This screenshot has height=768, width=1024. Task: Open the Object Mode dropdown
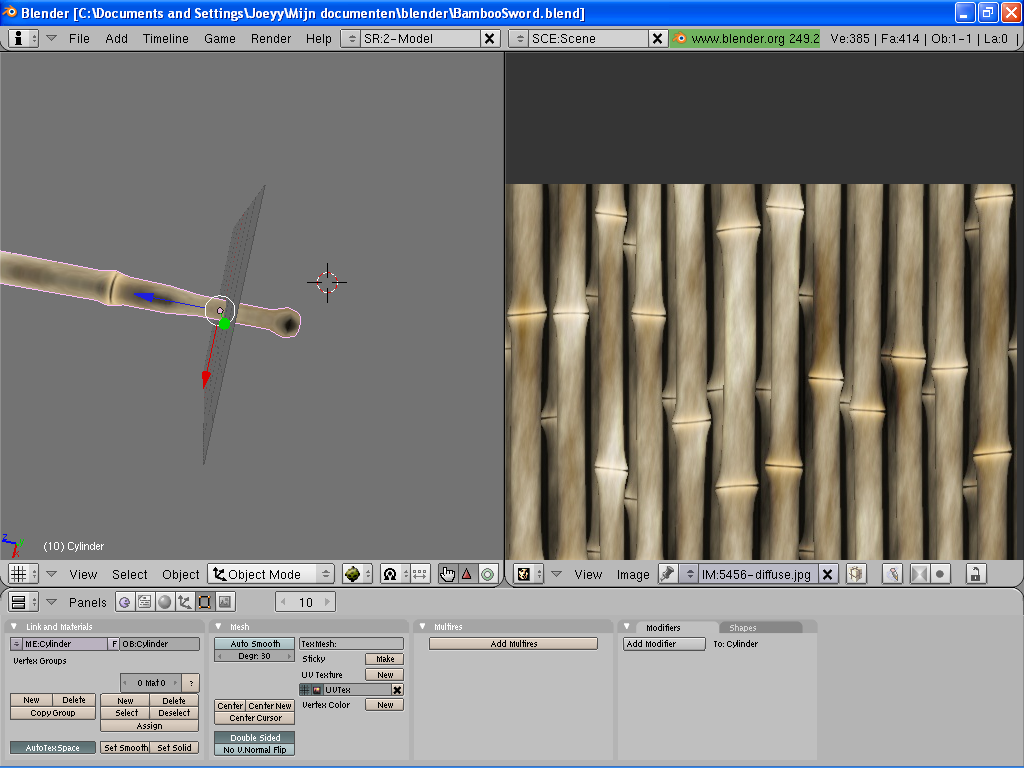(271, 574)
